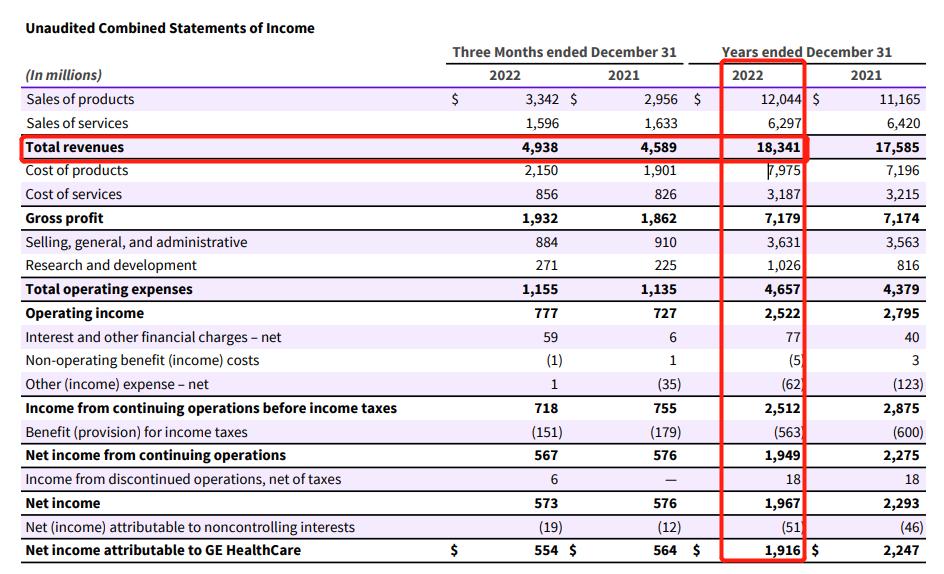The image size is (944, 574).
Task: Click 'Net (income) attributable to noncontrolling interests'
Action: point(190,528)
